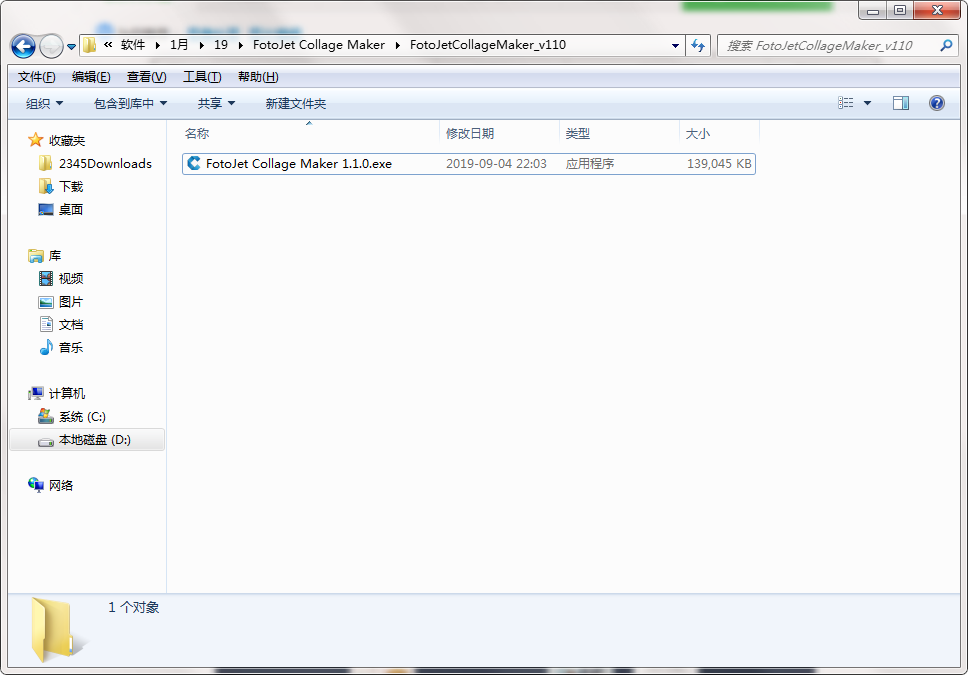This screenshot has width=968, height=675.
Task: Open 图片 library
Action: pos(70,301)
